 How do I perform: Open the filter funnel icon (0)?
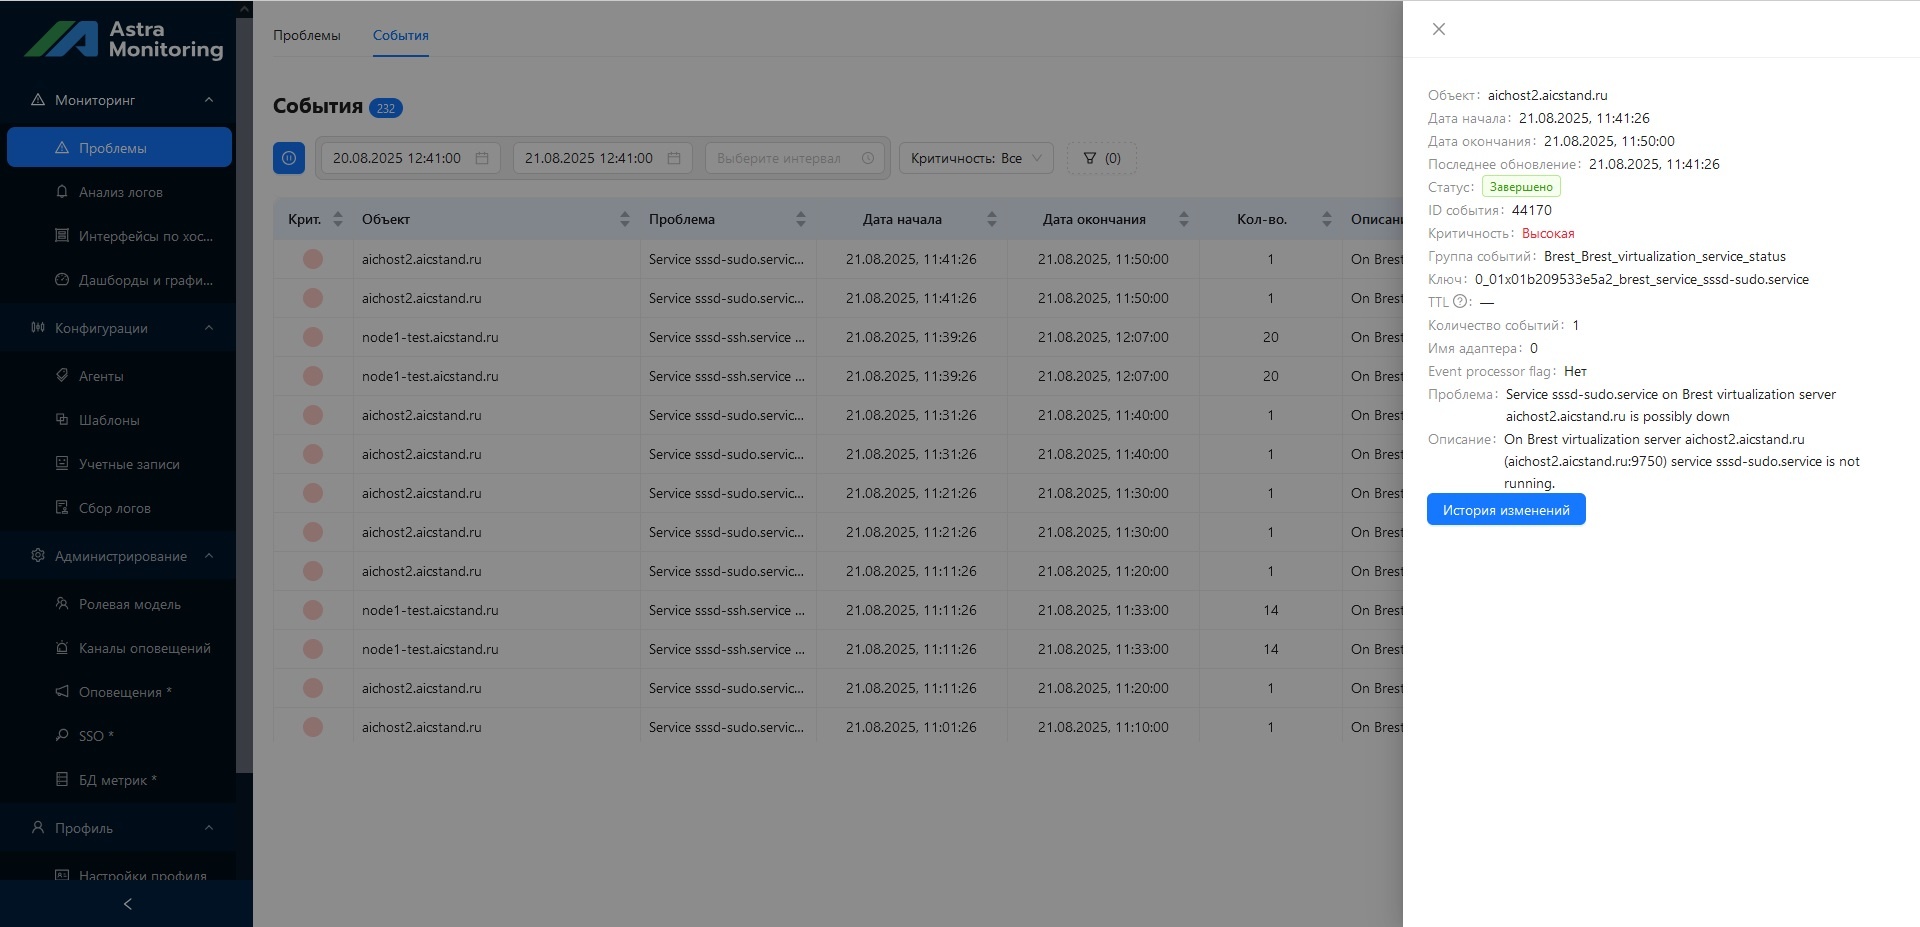1101,158
